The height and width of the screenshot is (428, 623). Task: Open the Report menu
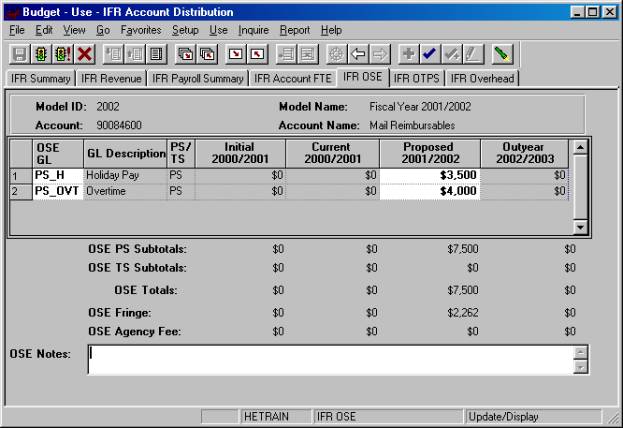[x=294, y=30]
